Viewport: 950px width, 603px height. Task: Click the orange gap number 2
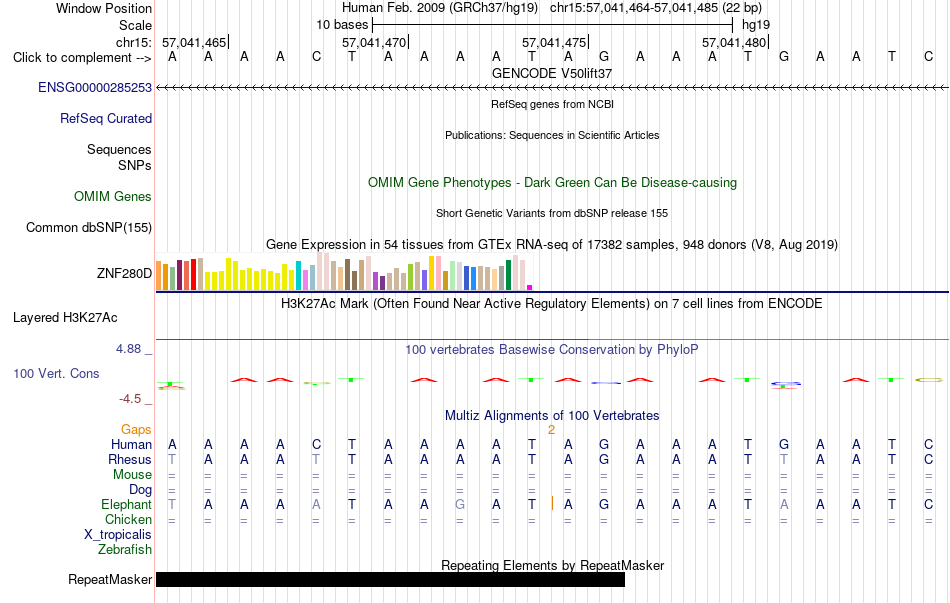click(551, 430)
